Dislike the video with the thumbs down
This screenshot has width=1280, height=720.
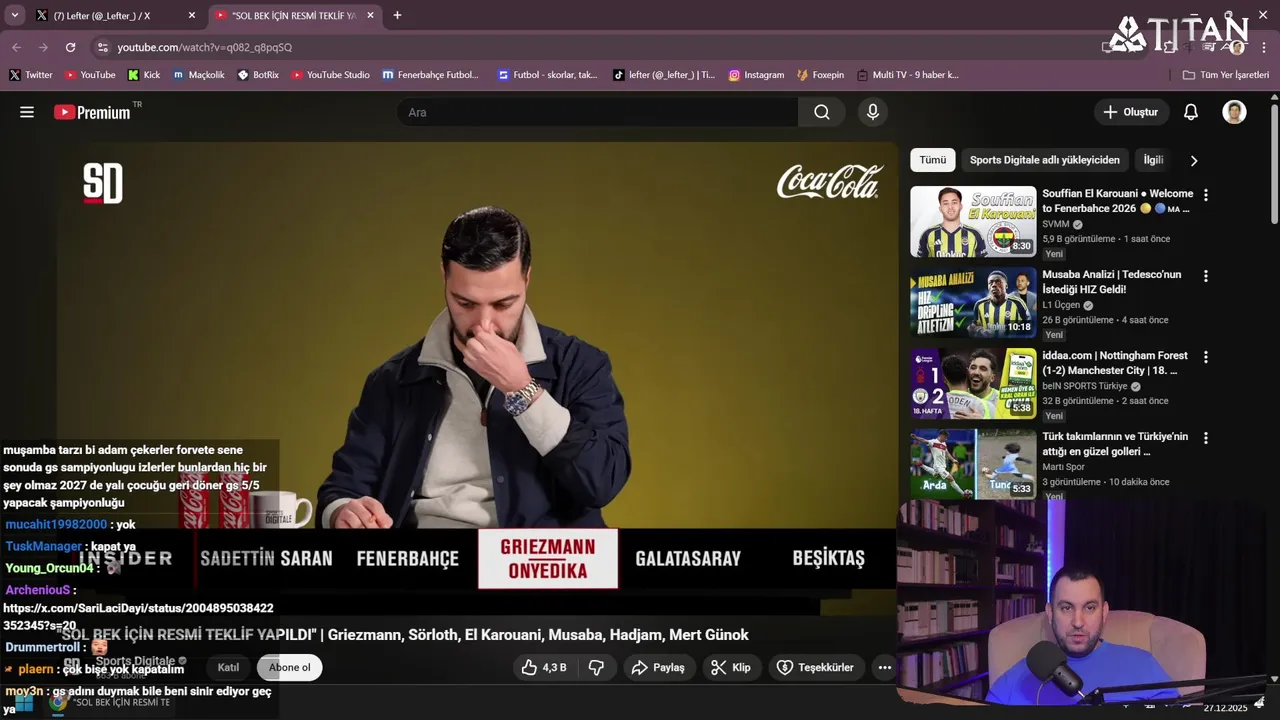point(596,667)
